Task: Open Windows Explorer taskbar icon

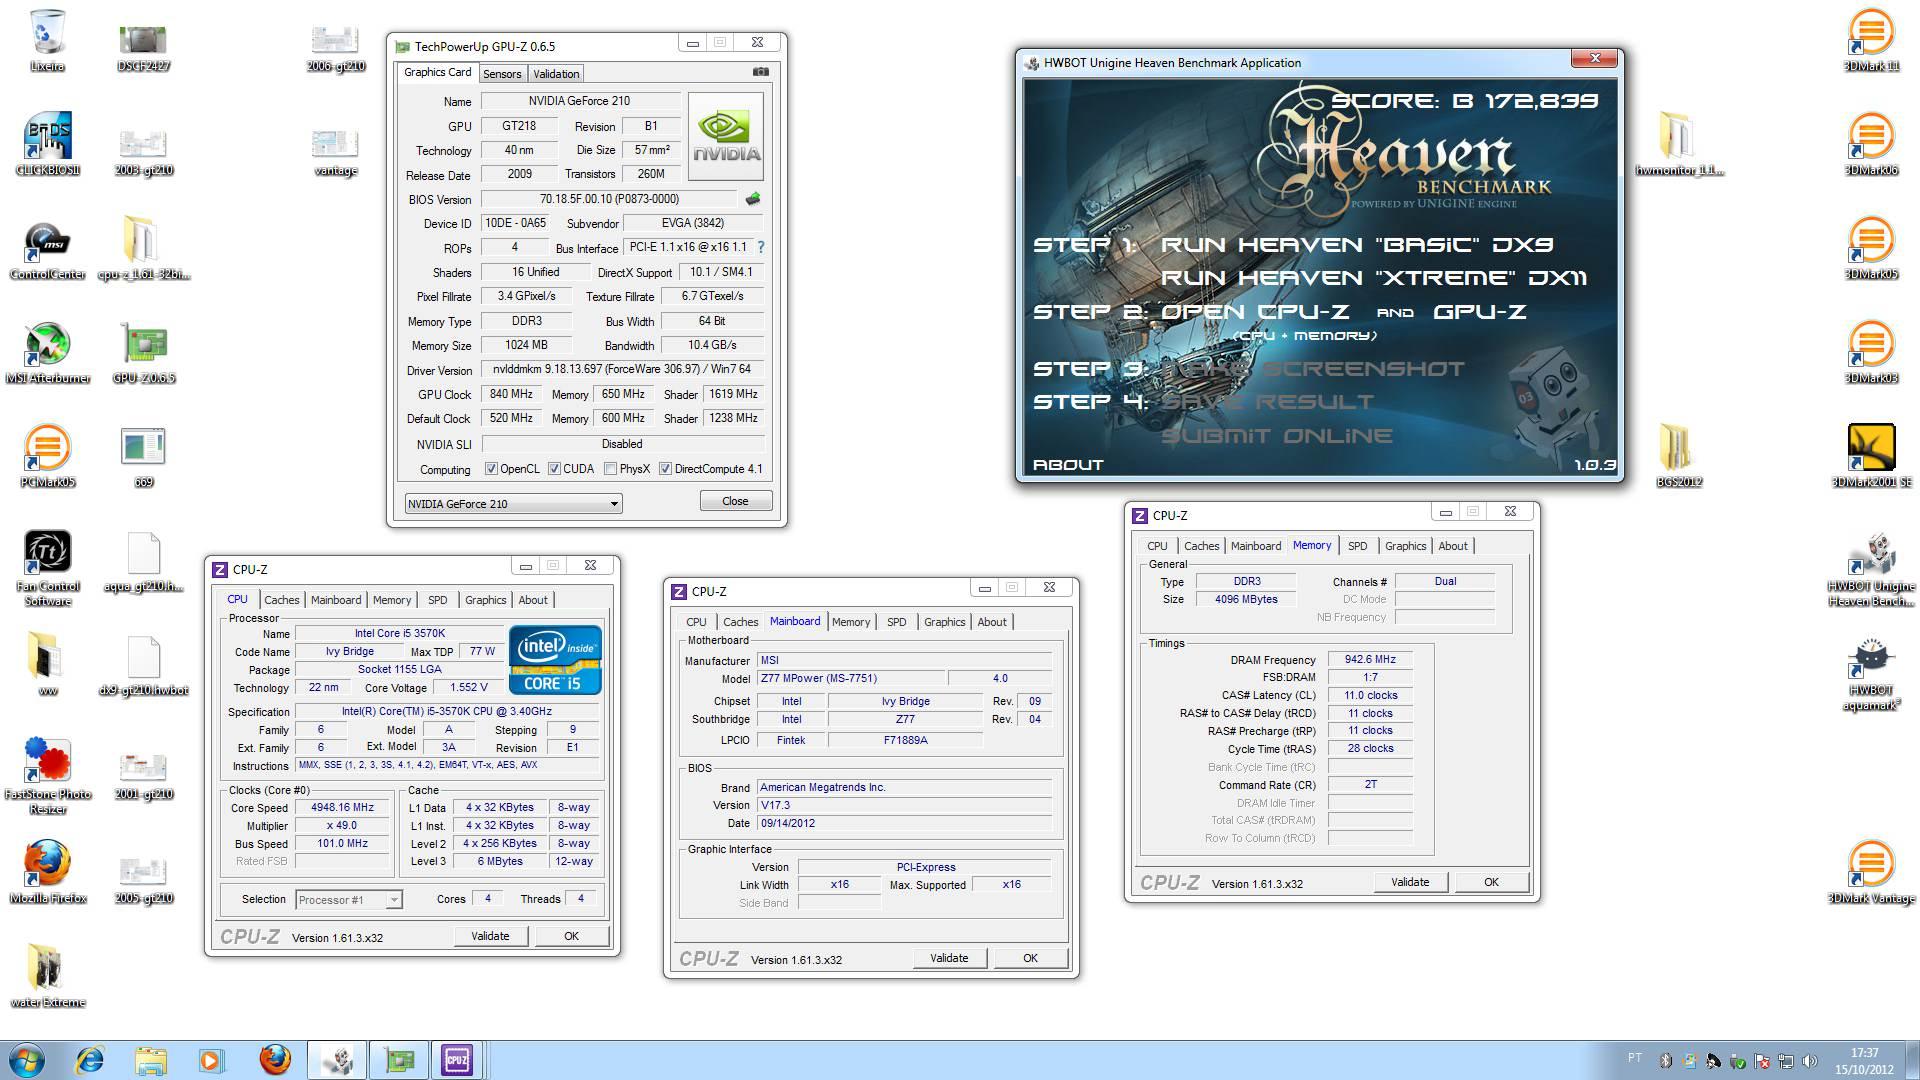Action: [151, 1060]
